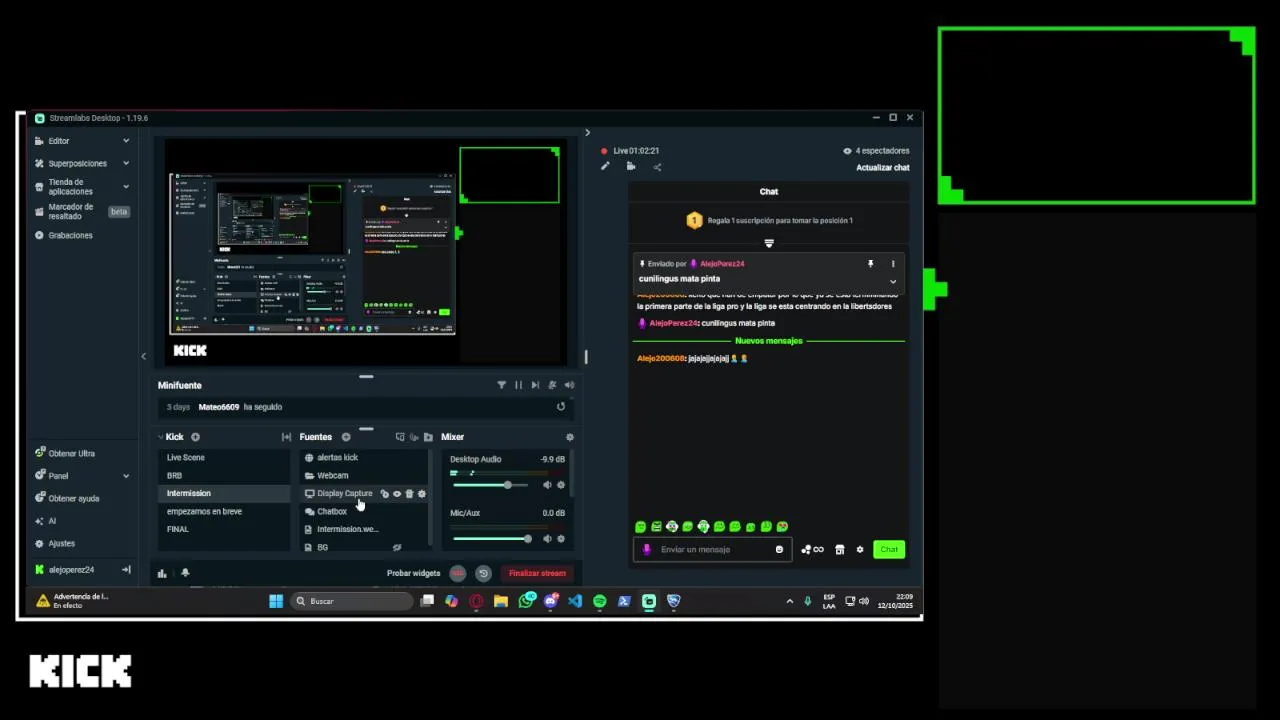Skip the current Minifuente alert

click(535, 385)
